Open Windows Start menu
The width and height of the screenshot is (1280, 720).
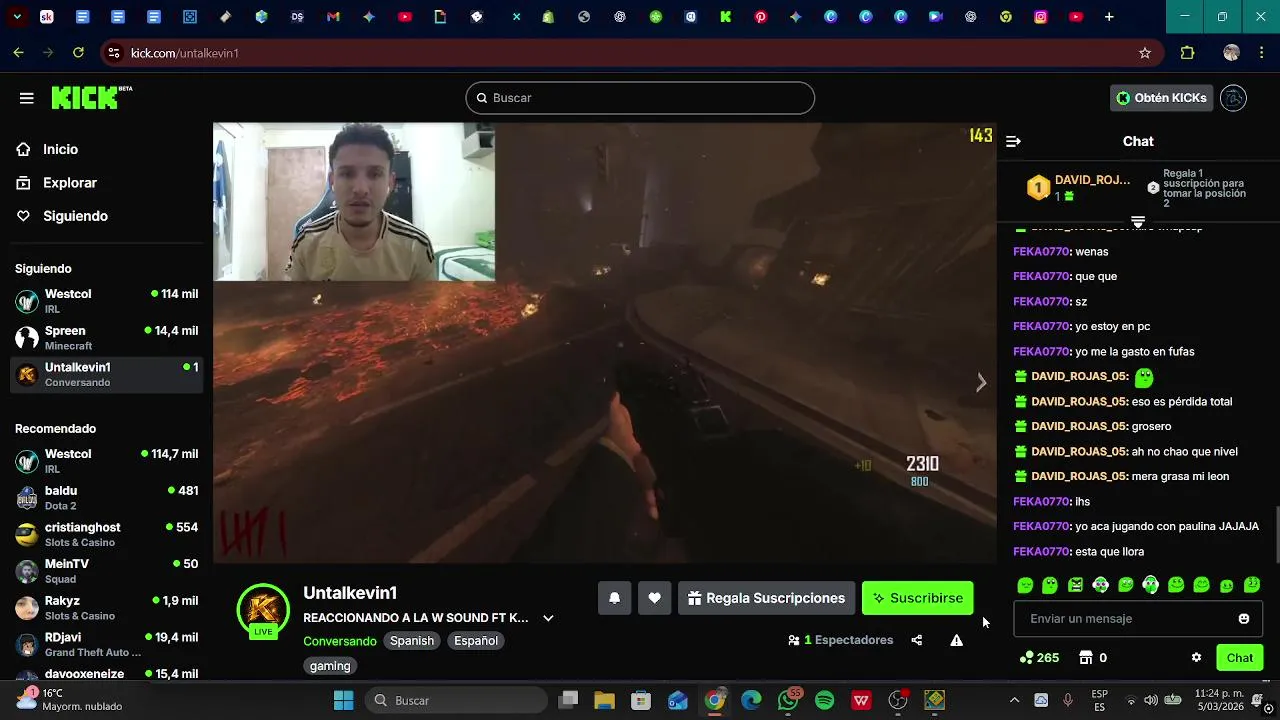[343, 700]
